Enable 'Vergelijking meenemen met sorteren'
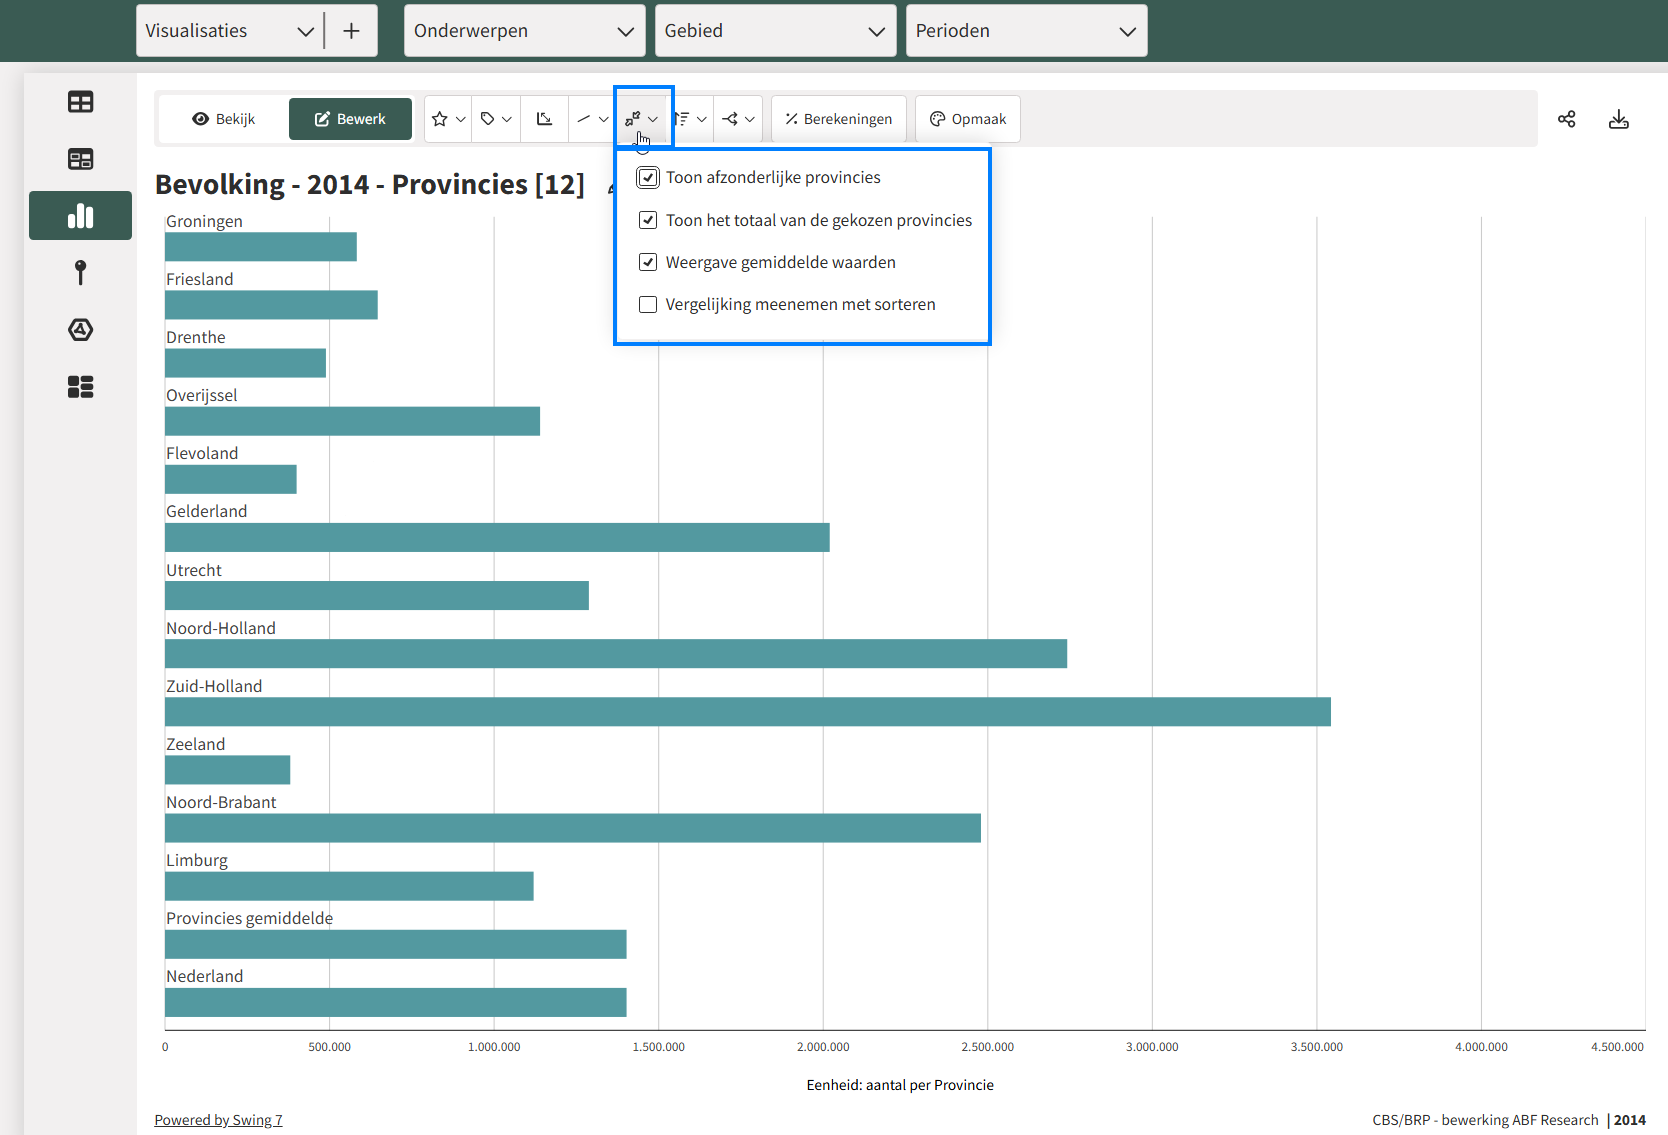1668x1135 pixels. pyautogui.click(x=648, y=305)
